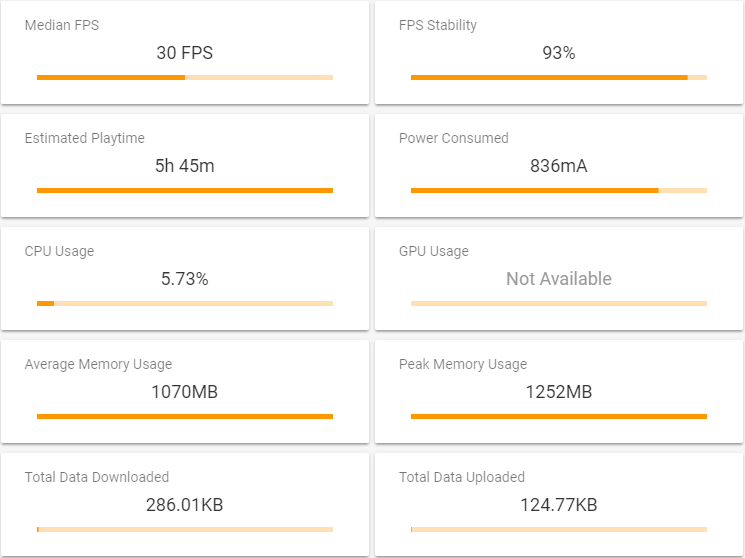
Task: Click the Estimated Playtime progress bar
Action: pos(185,191)
